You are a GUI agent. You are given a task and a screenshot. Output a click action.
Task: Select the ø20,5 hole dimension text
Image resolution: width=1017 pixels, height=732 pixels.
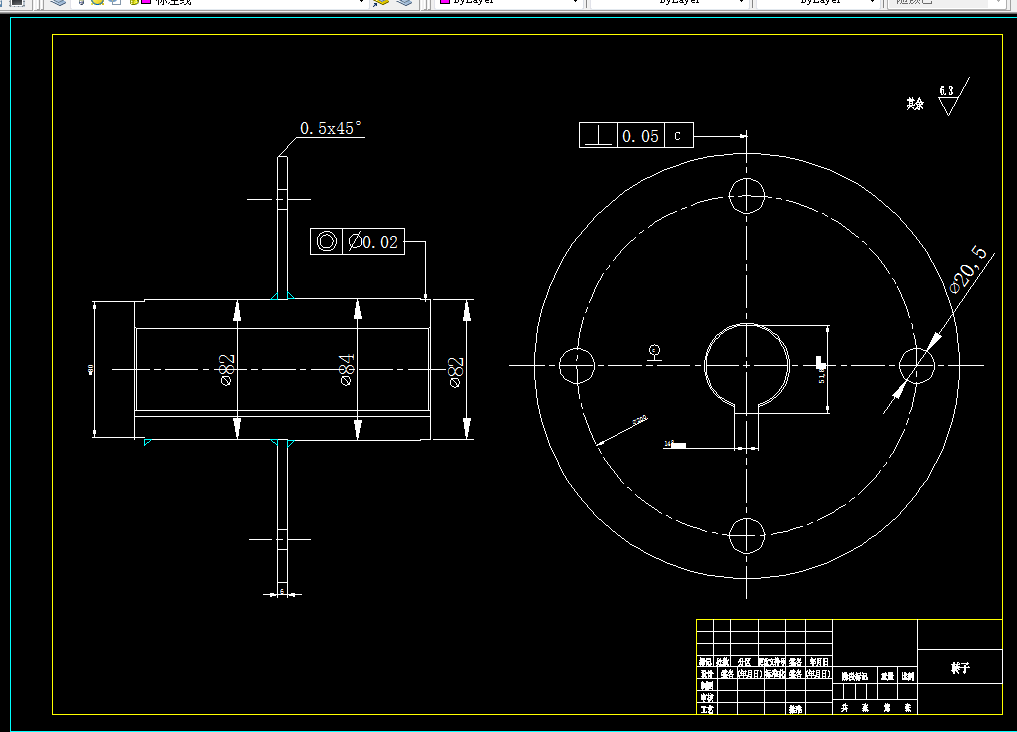coord(968,270)
